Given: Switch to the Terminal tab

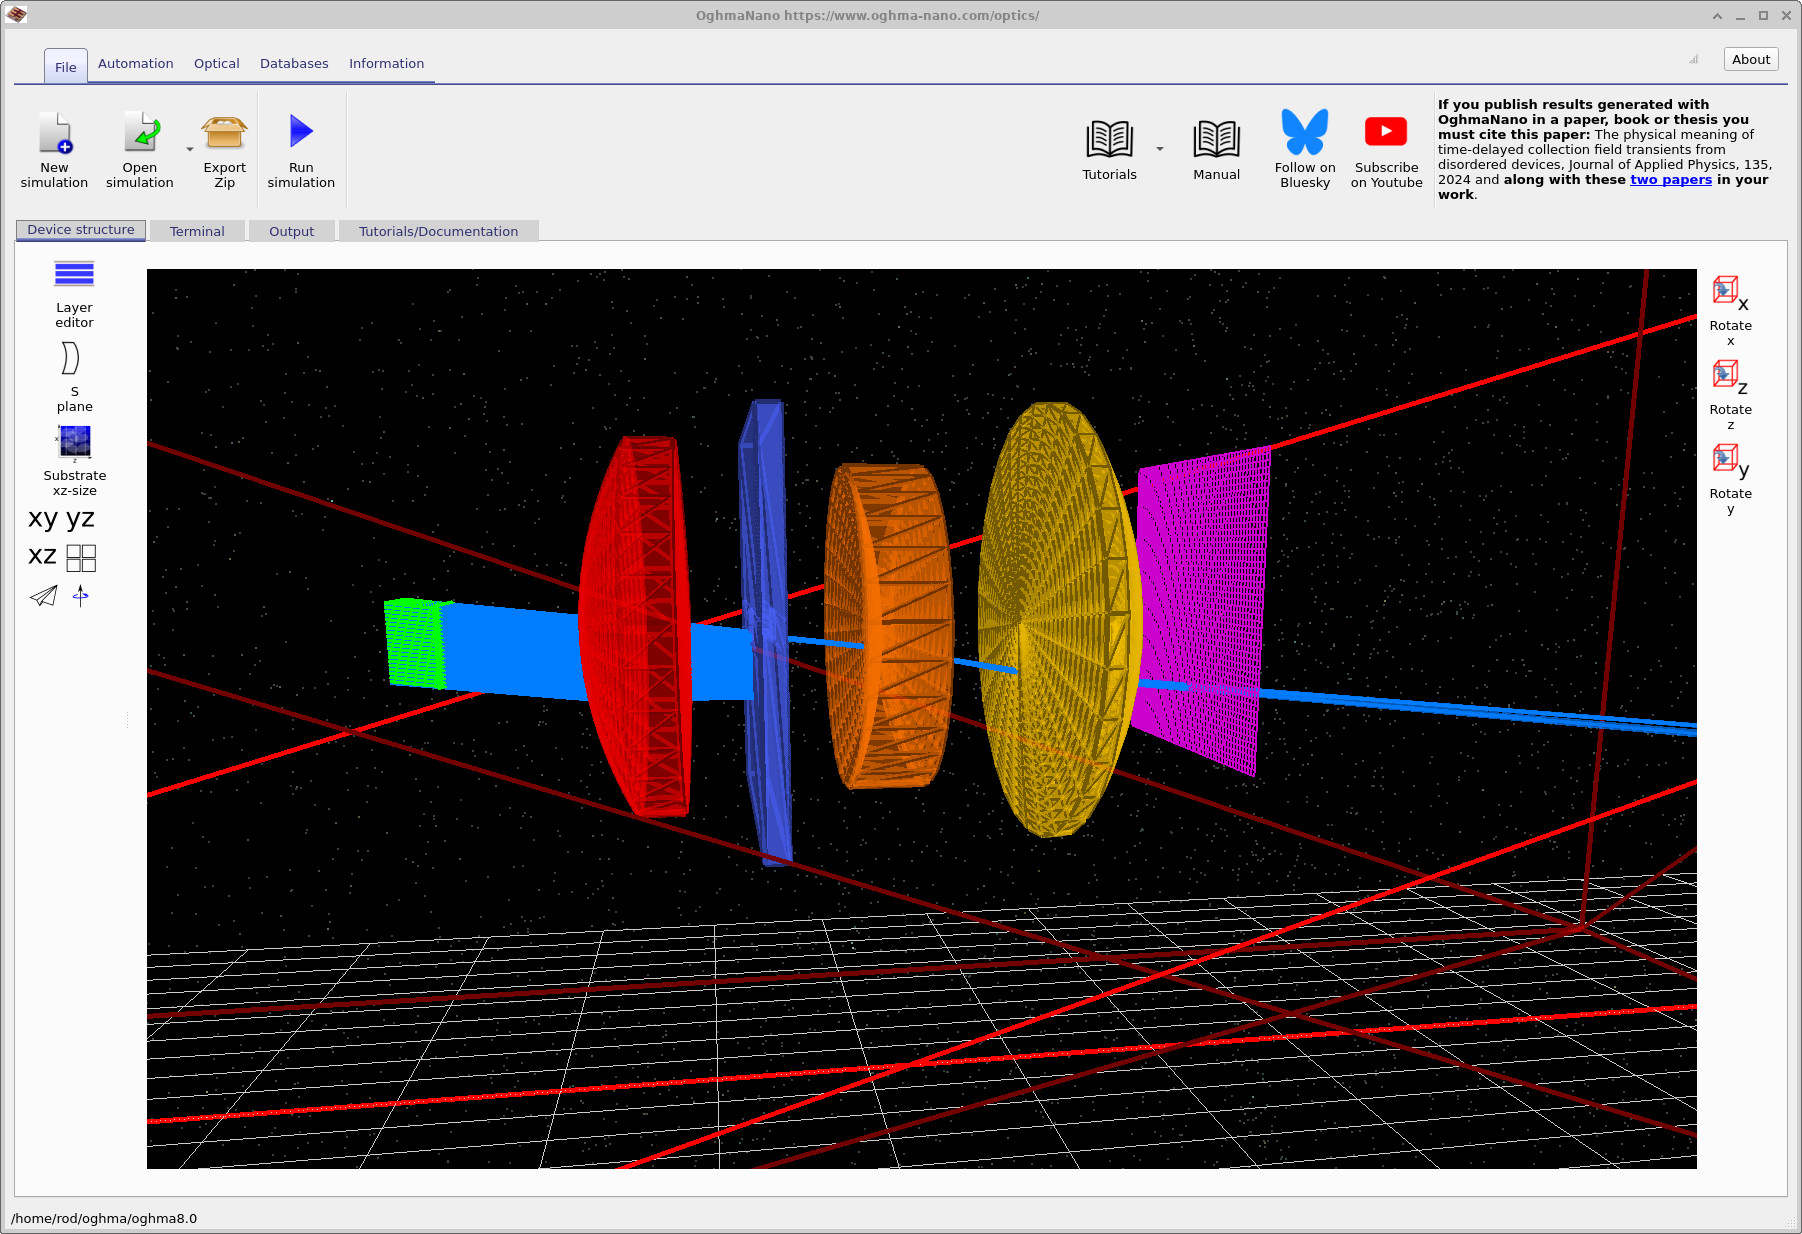Looking at the screenshot, I should (x=197, y=231).
